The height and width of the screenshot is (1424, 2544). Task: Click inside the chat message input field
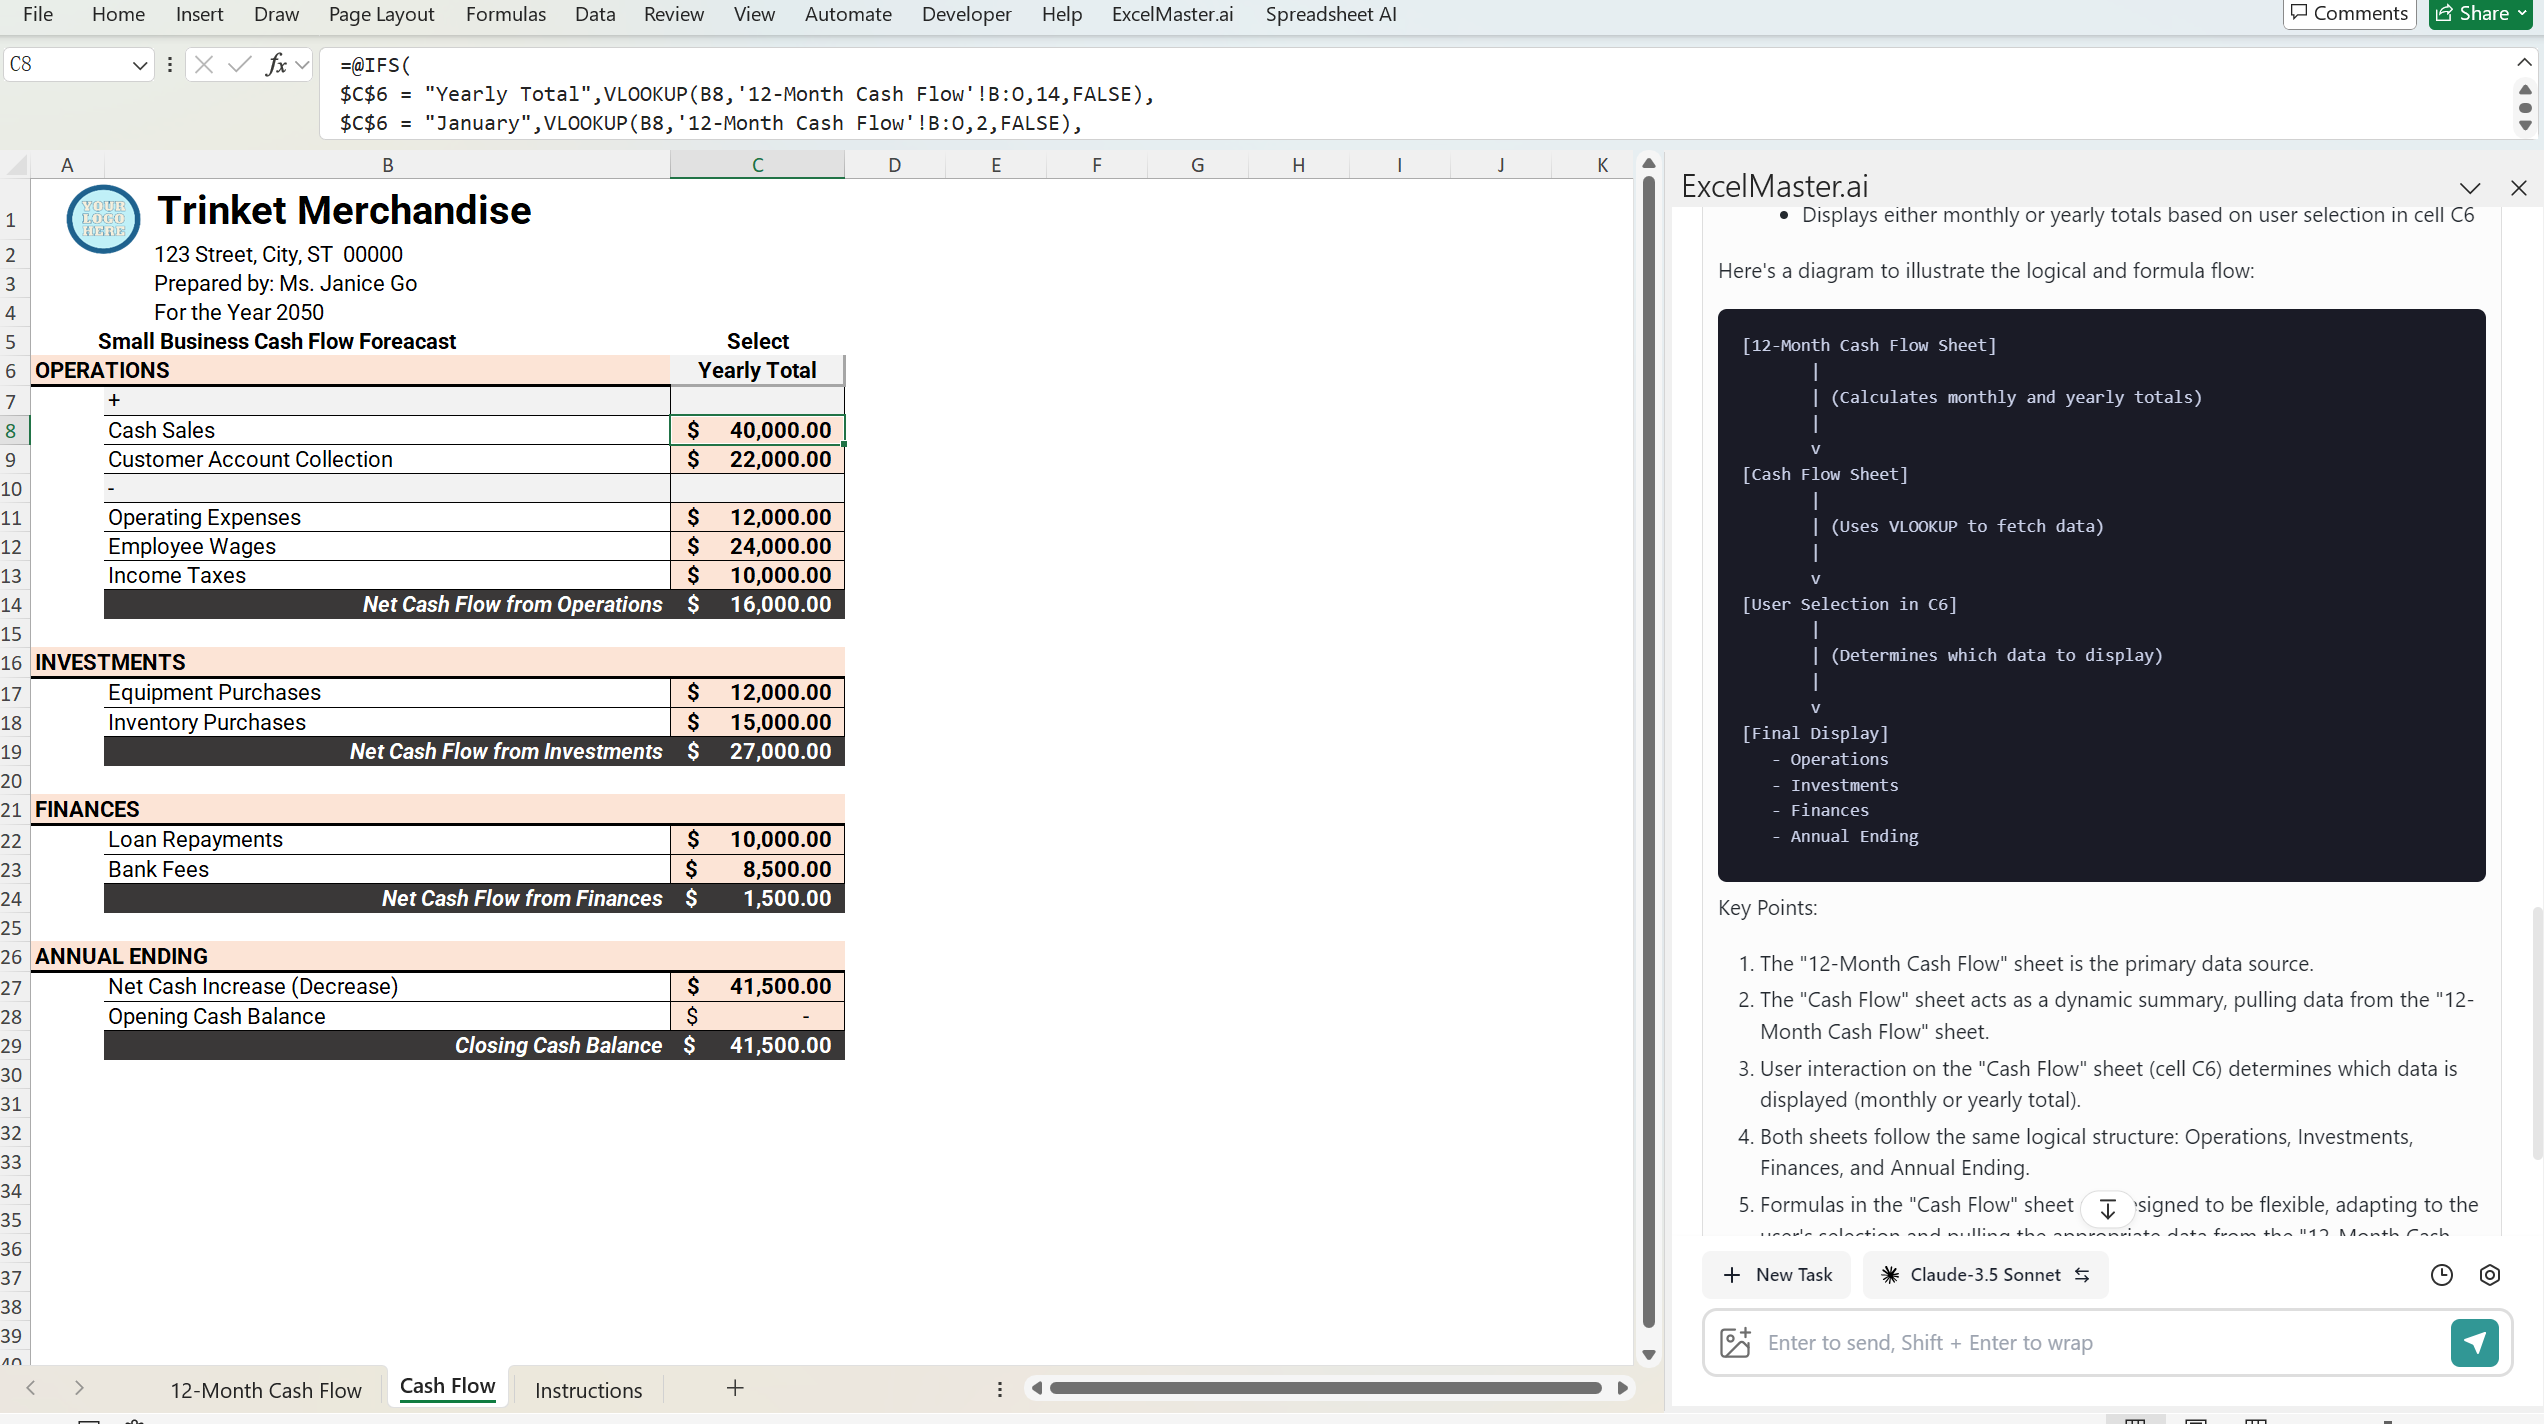coord(2050,1342)
